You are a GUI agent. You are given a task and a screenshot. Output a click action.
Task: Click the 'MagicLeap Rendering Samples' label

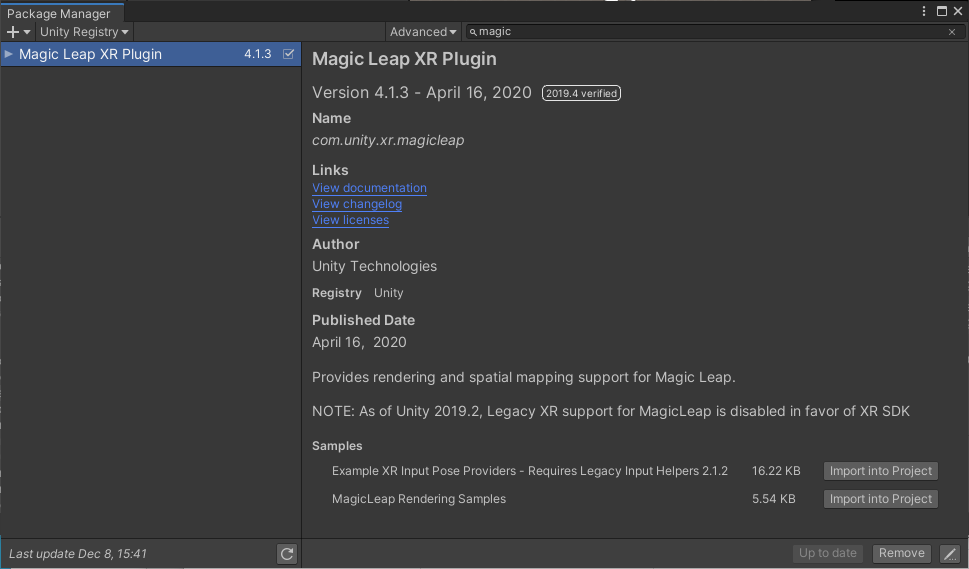419,499
